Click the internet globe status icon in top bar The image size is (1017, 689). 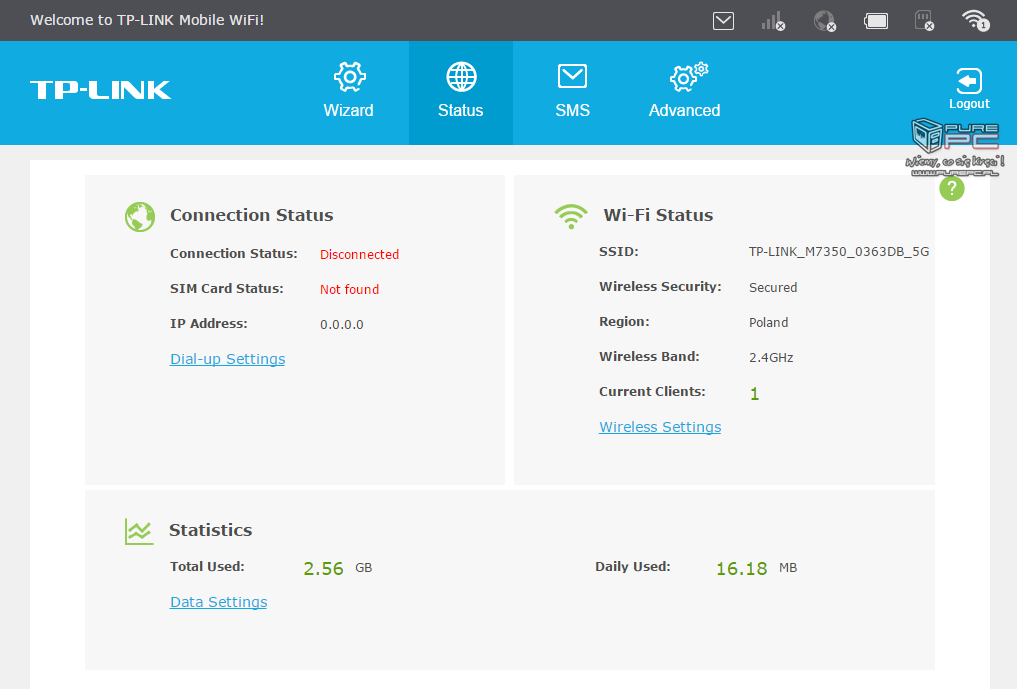click(x=824, y=20)
